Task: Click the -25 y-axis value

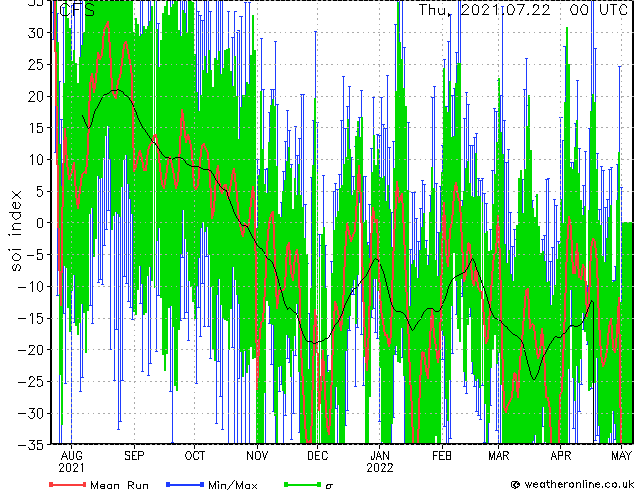Action: pos(31,382)
